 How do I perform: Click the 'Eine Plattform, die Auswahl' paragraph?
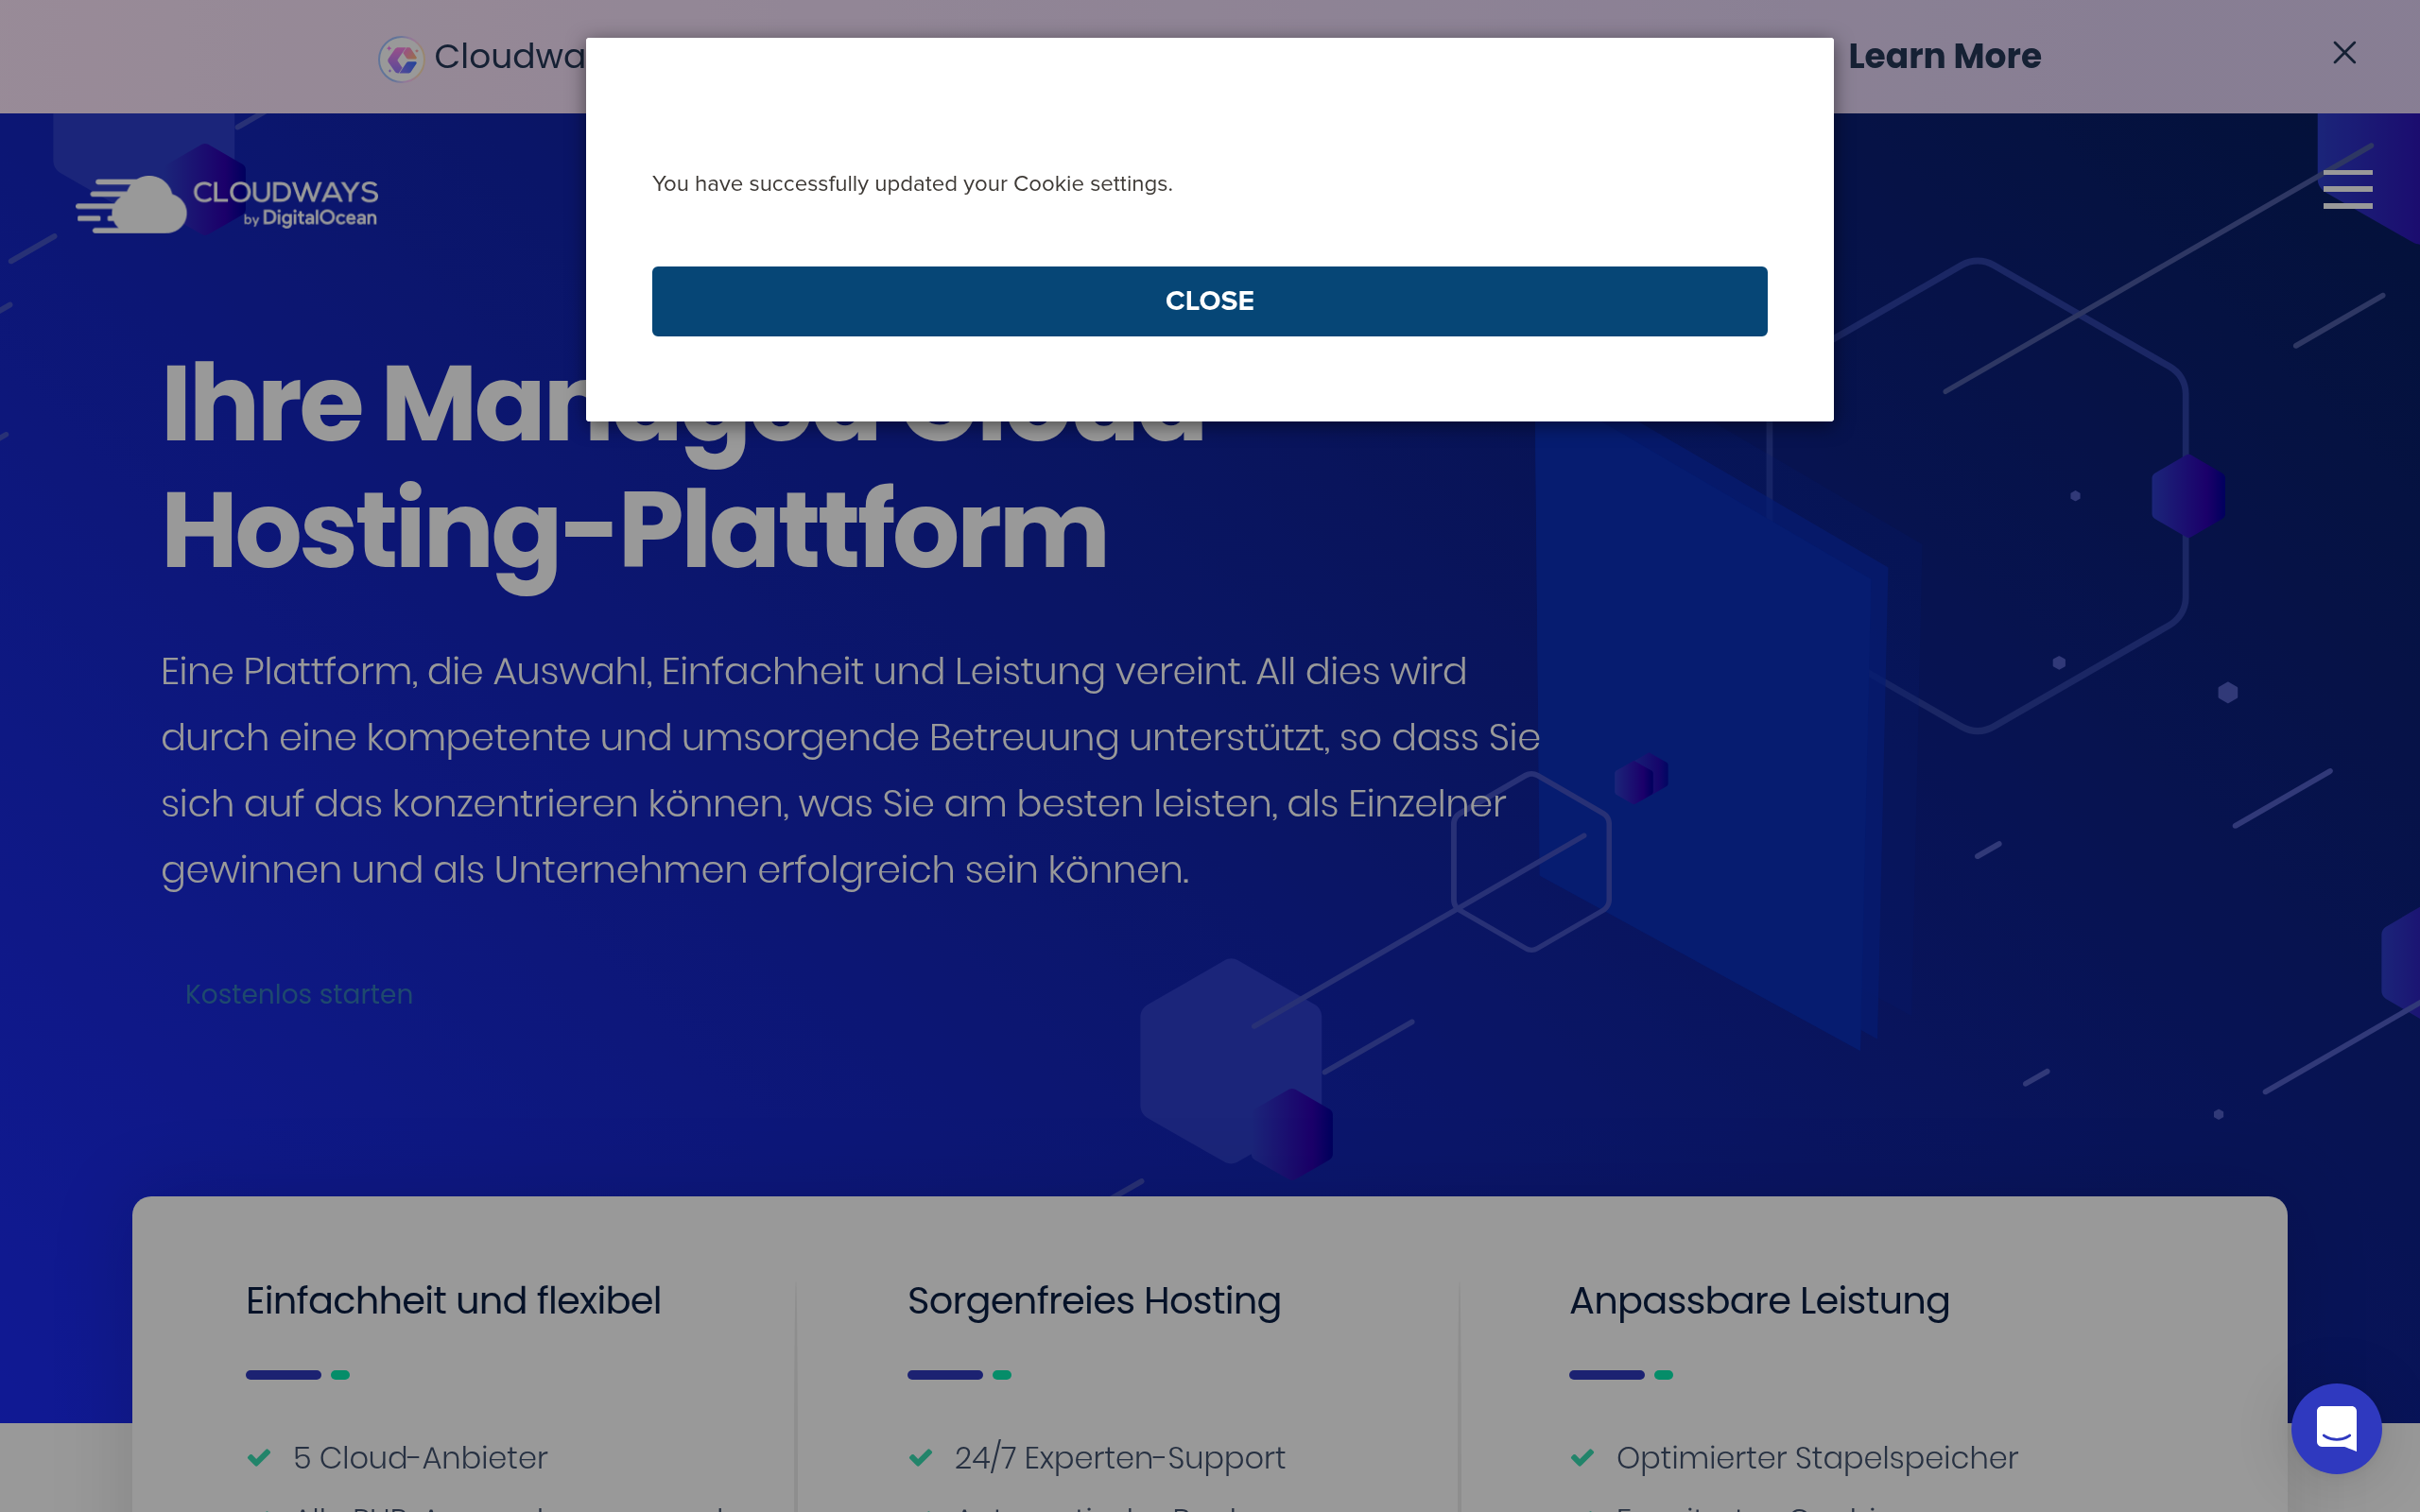(x=850, y=770)
